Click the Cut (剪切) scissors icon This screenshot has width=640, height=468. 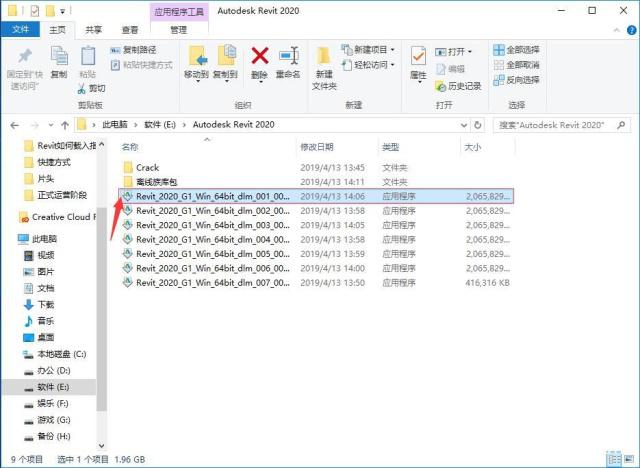pyautogui.click(x=82, y=88)
